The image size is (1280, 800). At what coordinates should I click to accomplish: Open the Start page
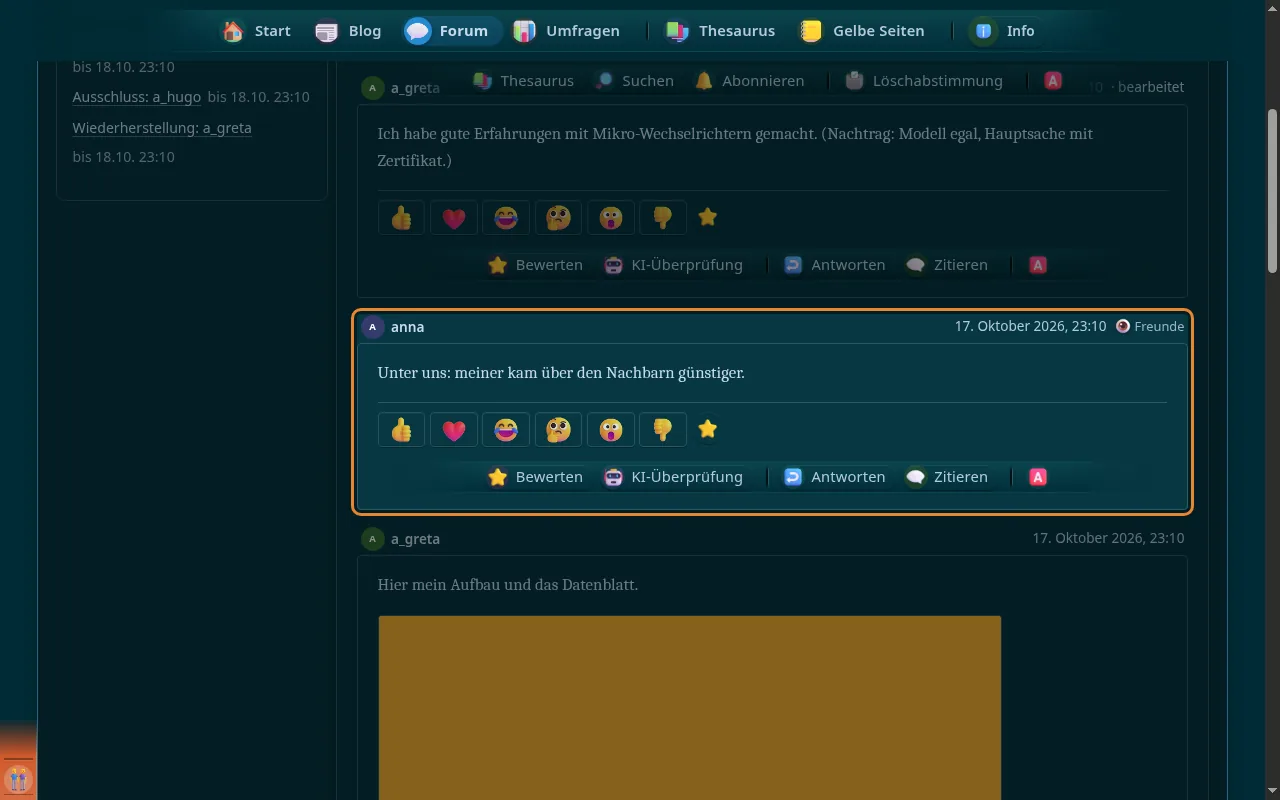(x=257, y=31)
